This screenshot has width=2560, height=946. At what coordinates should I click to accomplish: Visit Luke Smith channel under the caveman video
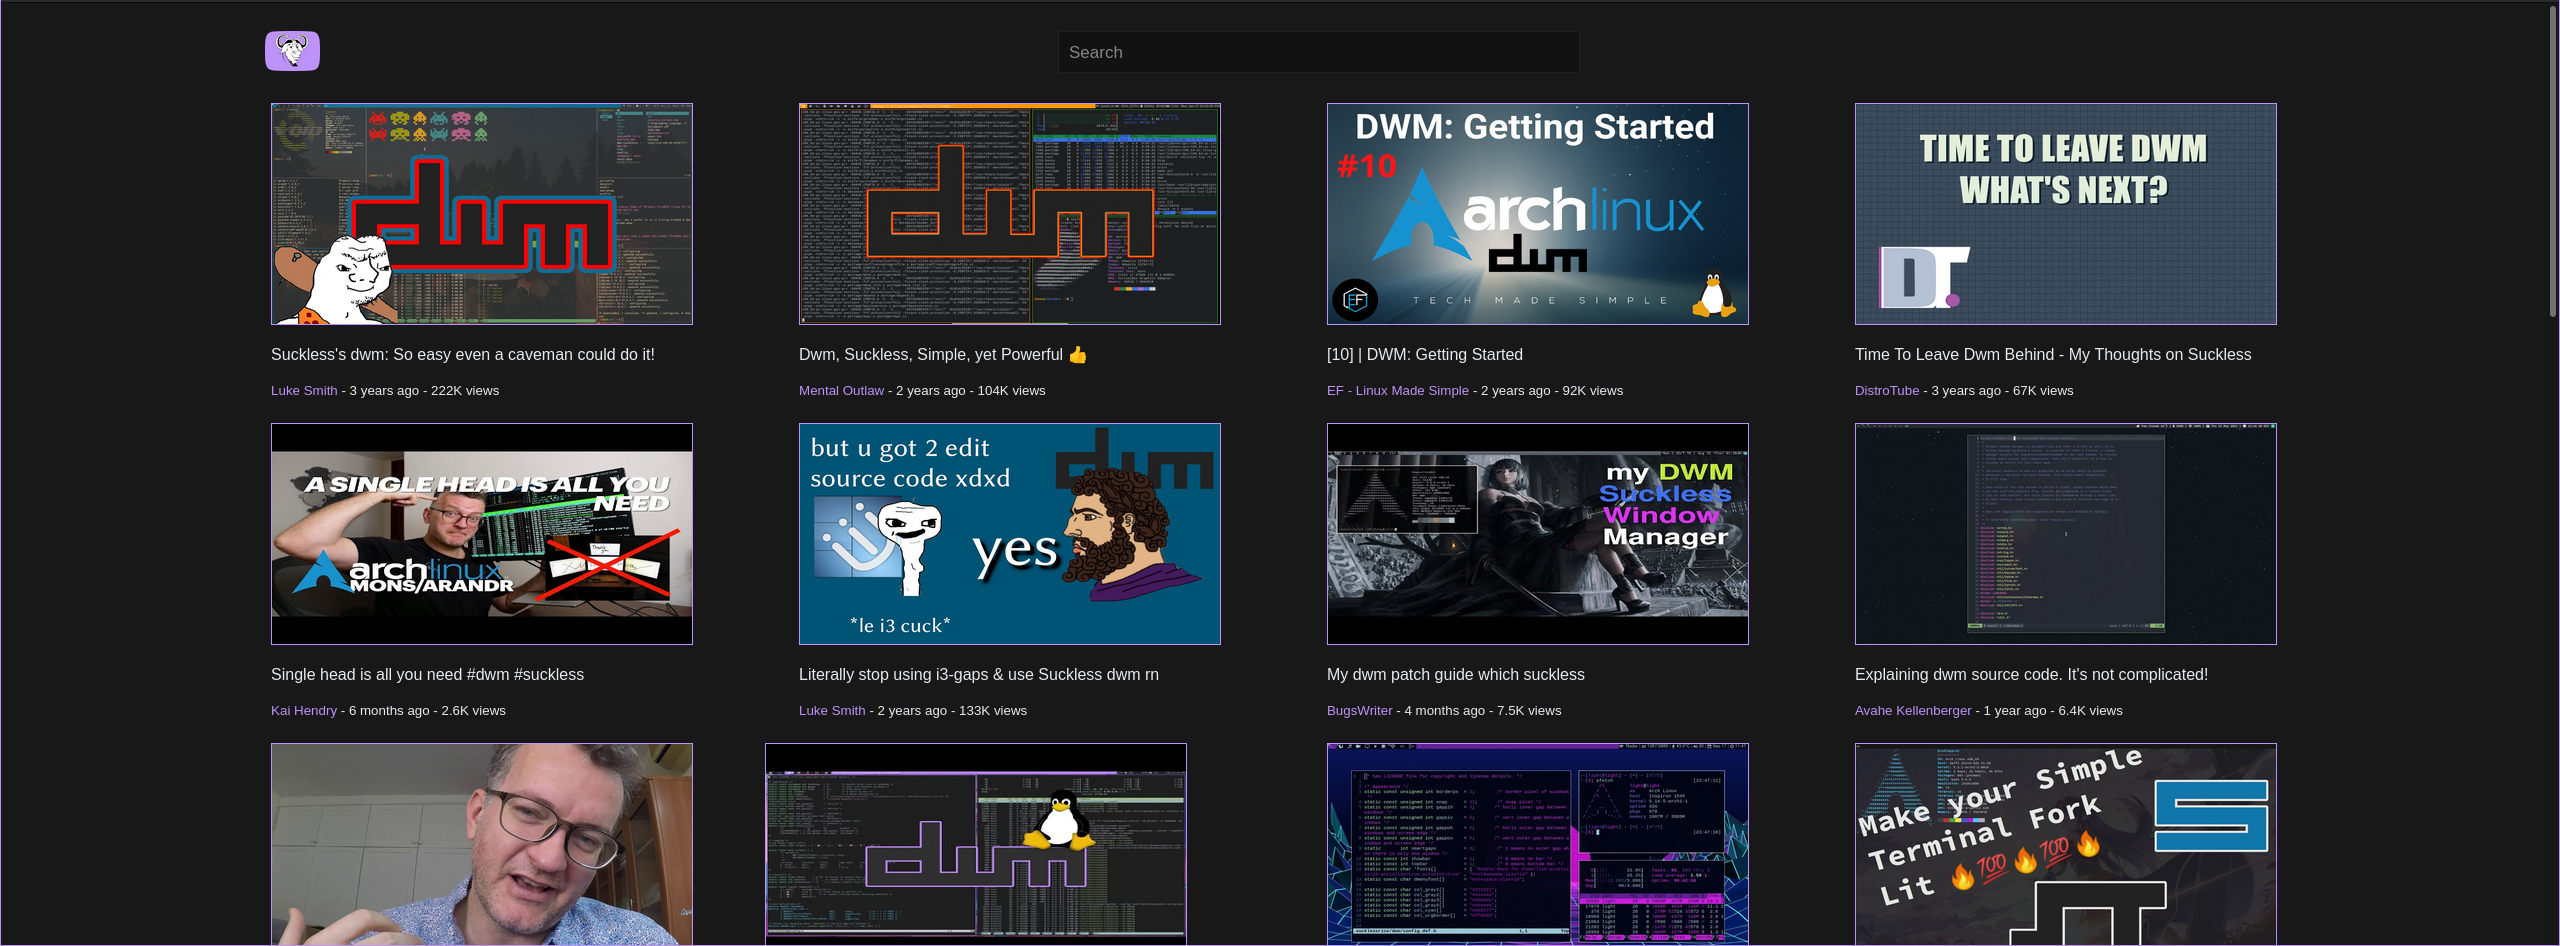click(x=304, y=391)
